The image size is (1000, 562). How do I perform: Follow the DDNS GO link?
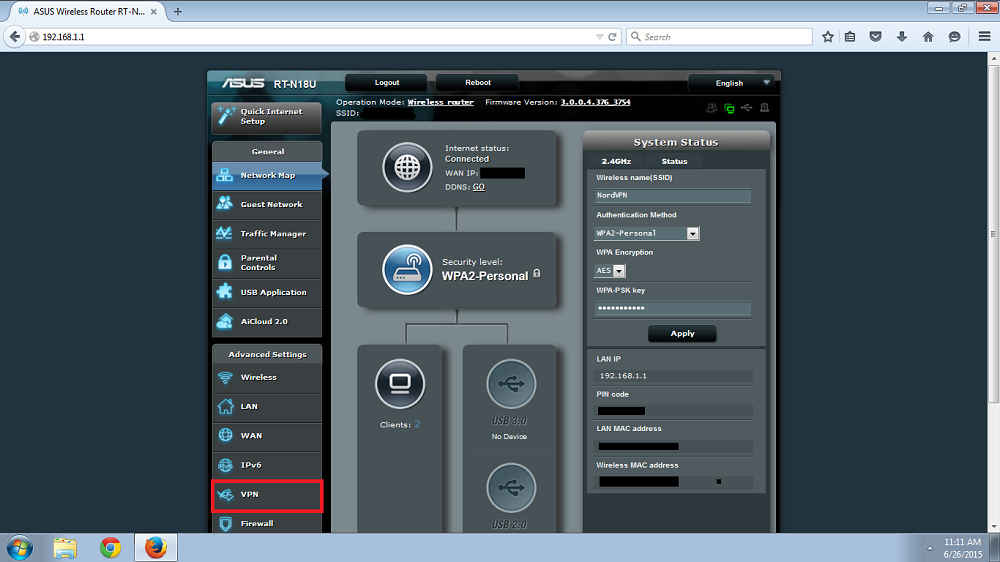479,187
